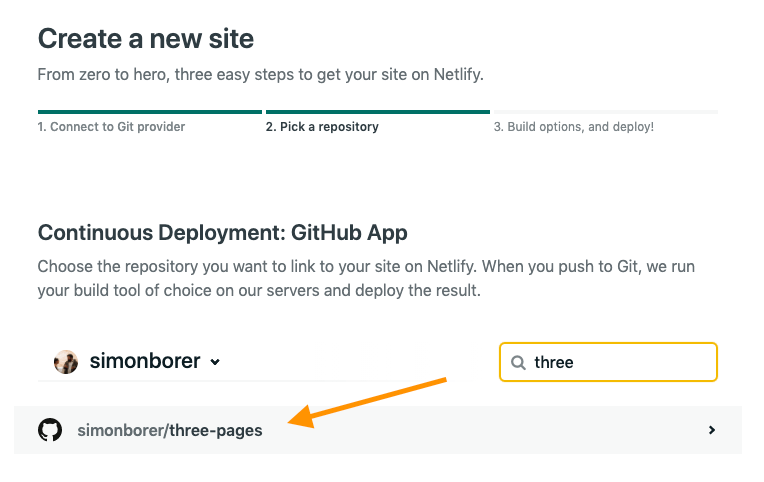This screenshot has height=482, width=764.
Task: Click second green progress bar segment
Action: 378,112
